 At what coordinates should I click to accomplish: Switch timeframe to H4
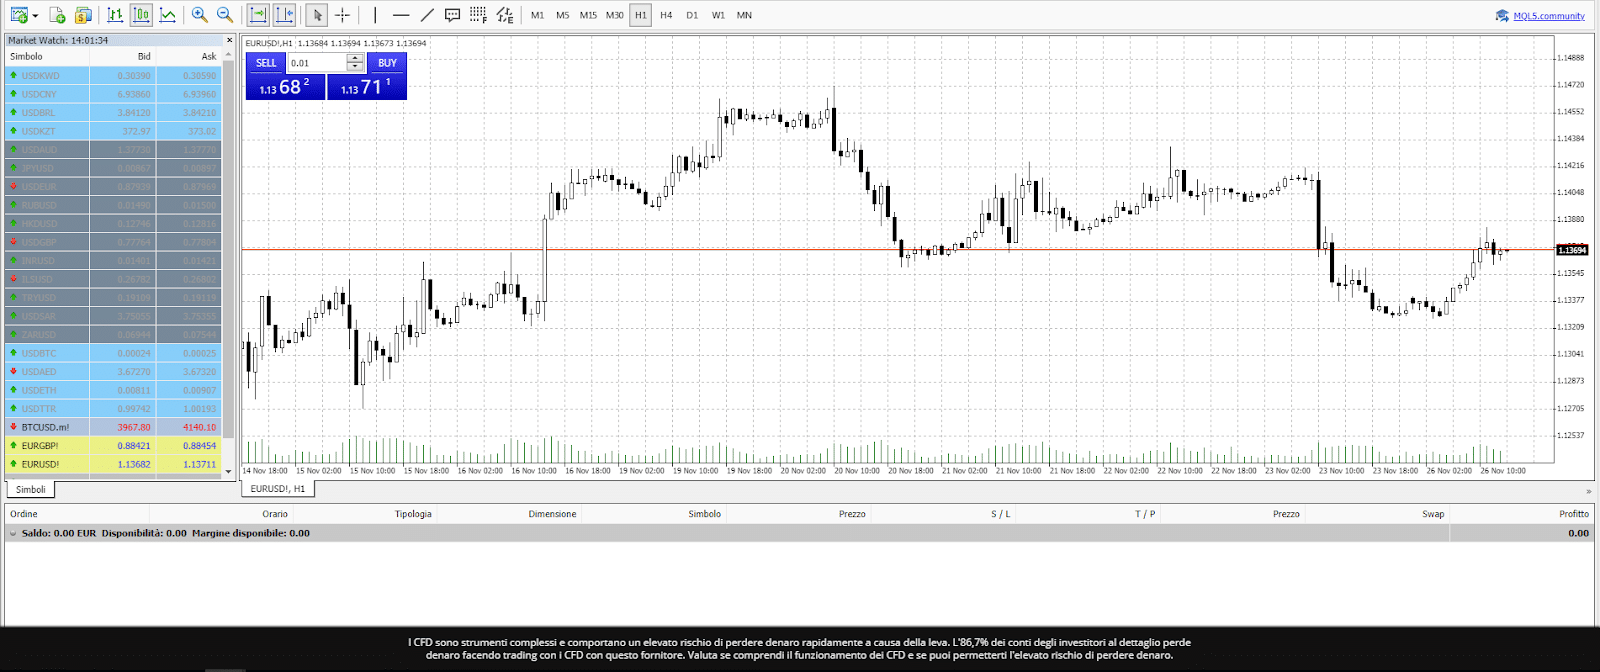pyautogui.click(x=666, y=15)
